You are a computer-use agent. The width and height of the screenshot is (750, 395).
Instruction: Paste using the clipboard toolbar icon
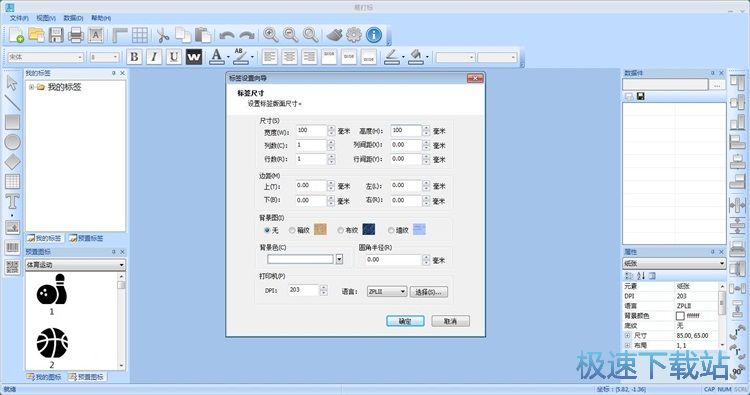point(203,35)
